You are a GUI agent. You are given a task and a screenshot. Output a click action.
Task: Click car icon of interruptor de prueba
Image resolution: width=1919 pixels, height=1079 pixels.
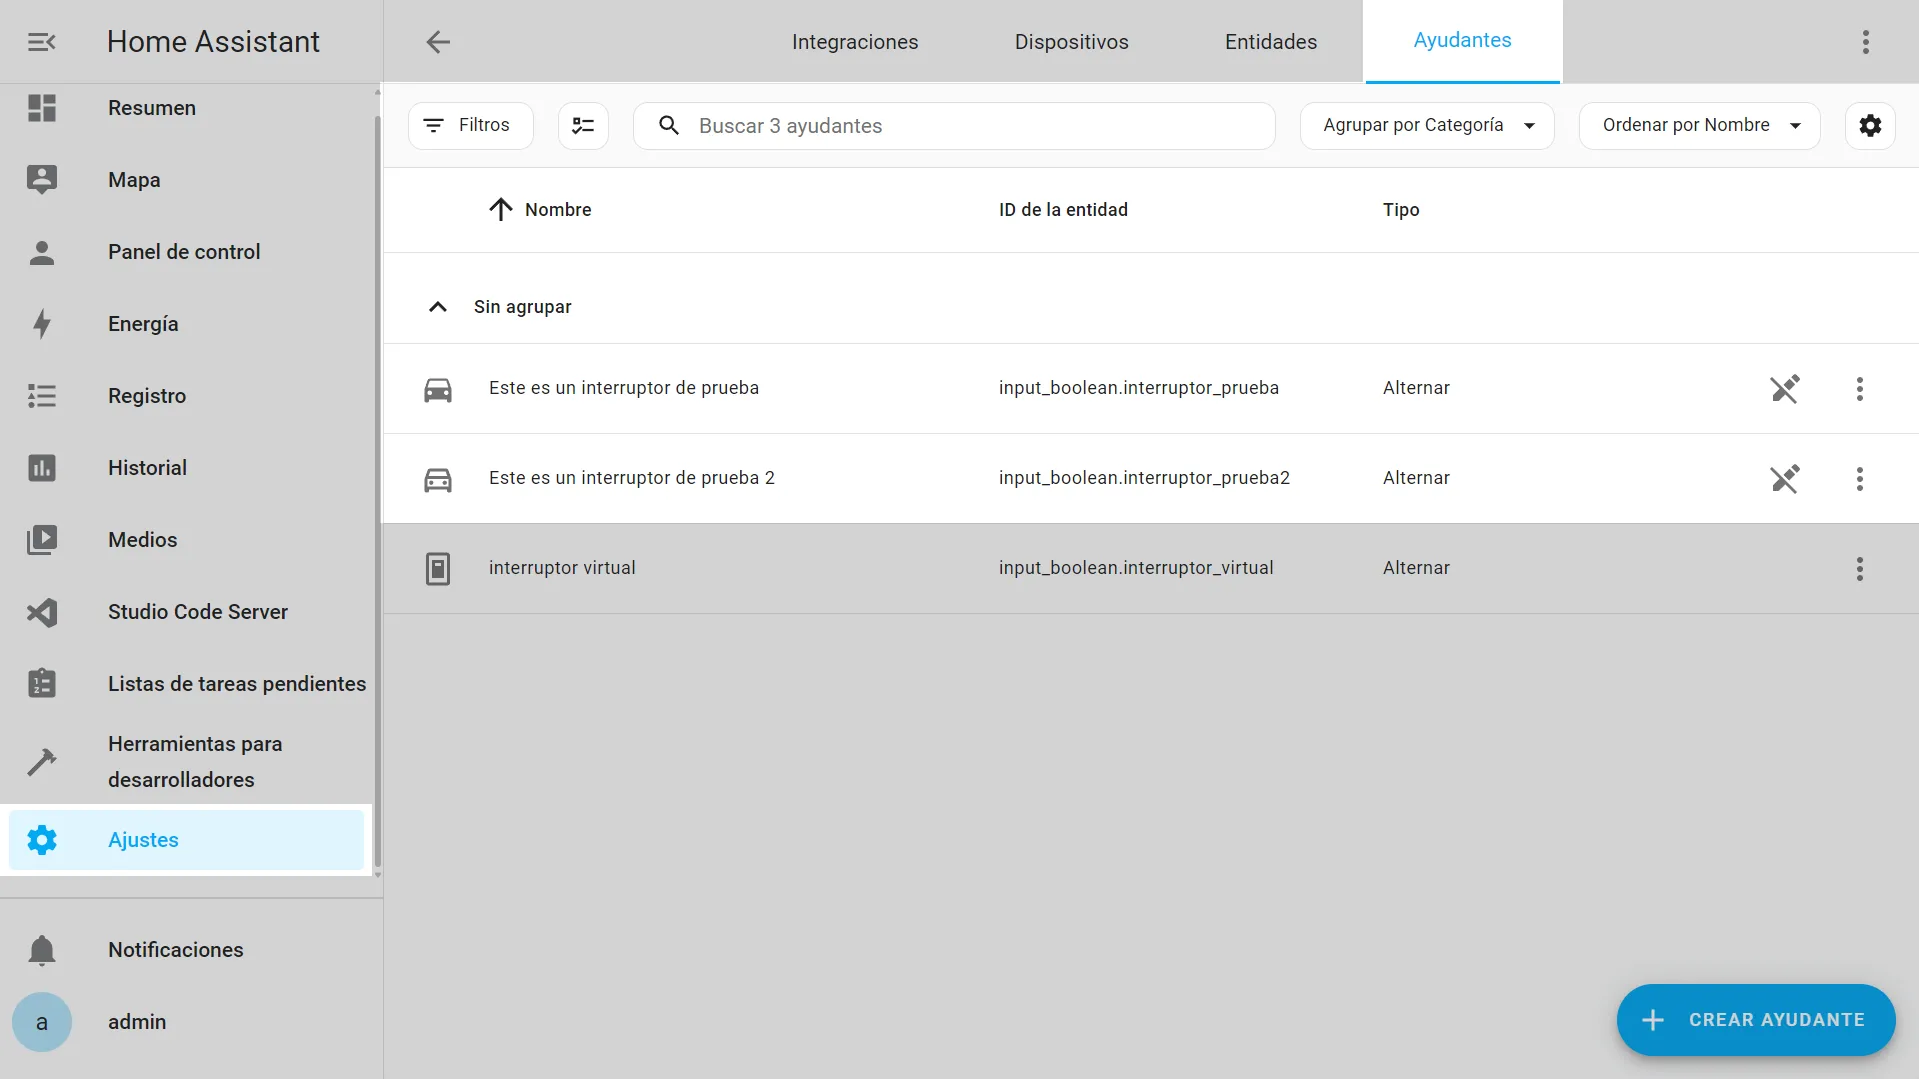click(x=438, y=389)
